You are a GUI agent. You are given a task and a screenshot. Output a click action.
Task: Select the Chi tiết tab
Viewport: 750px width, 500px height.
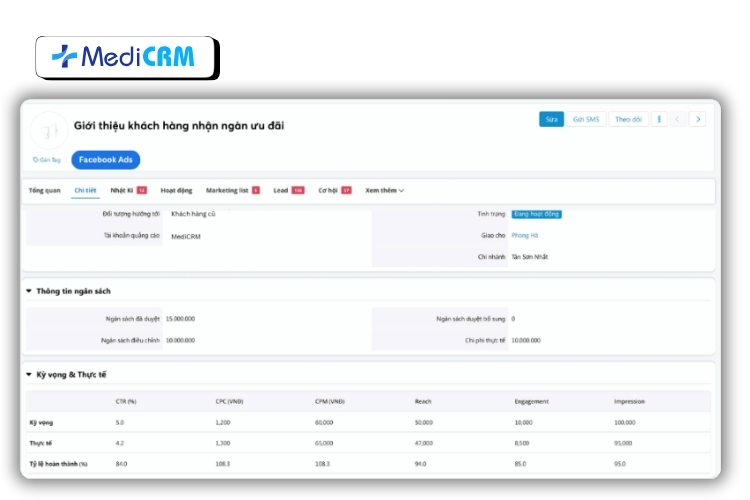(x=85, y=190)
